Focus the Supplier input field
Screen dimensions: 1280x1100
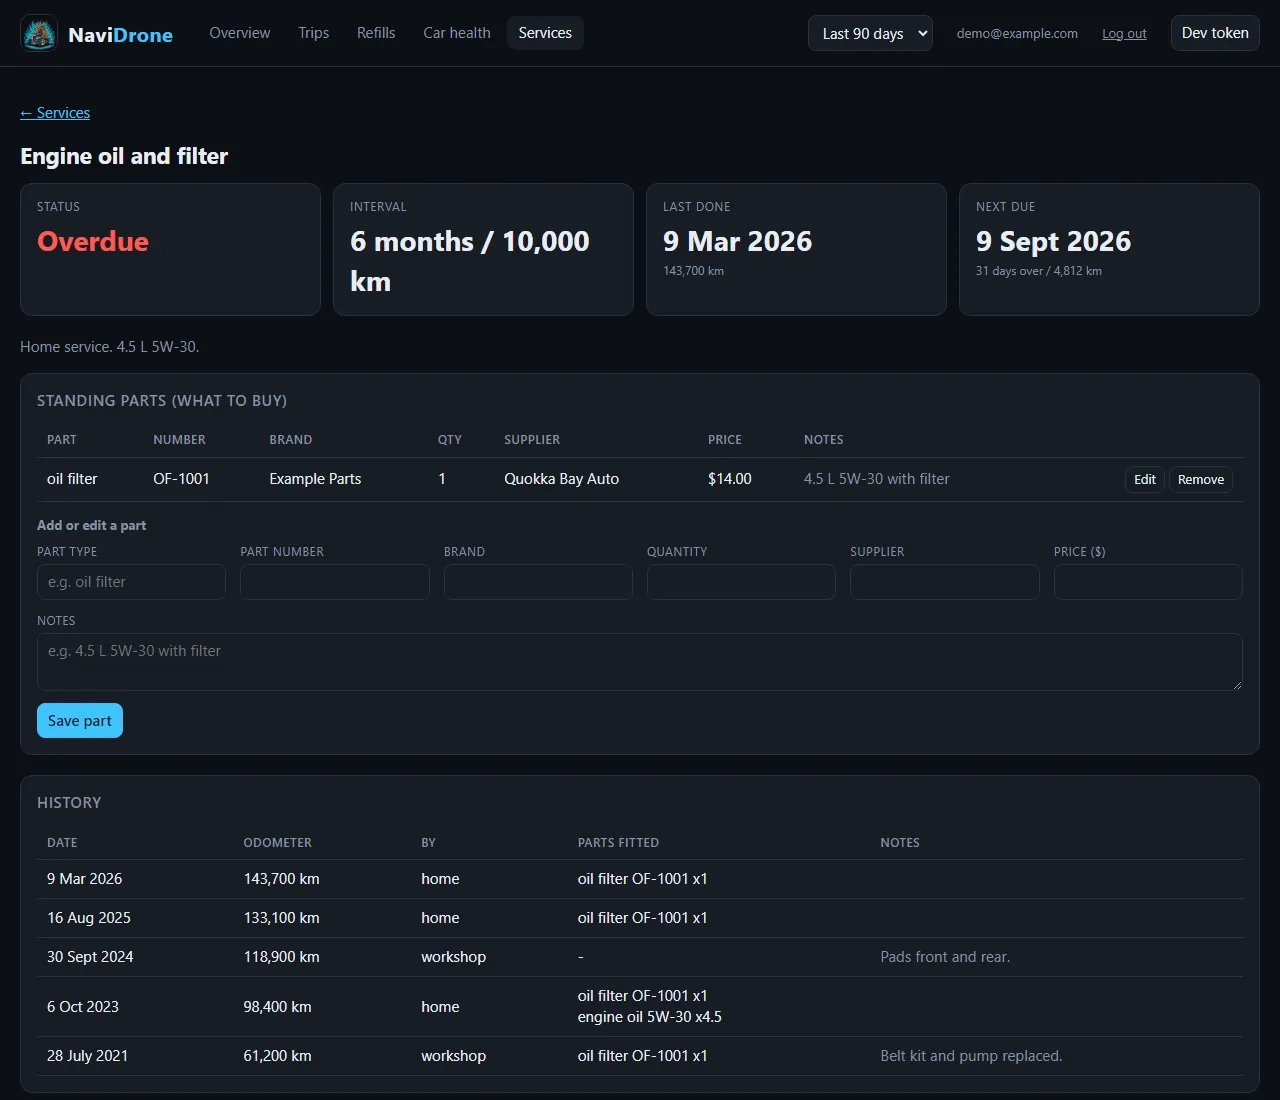(945, 582)
